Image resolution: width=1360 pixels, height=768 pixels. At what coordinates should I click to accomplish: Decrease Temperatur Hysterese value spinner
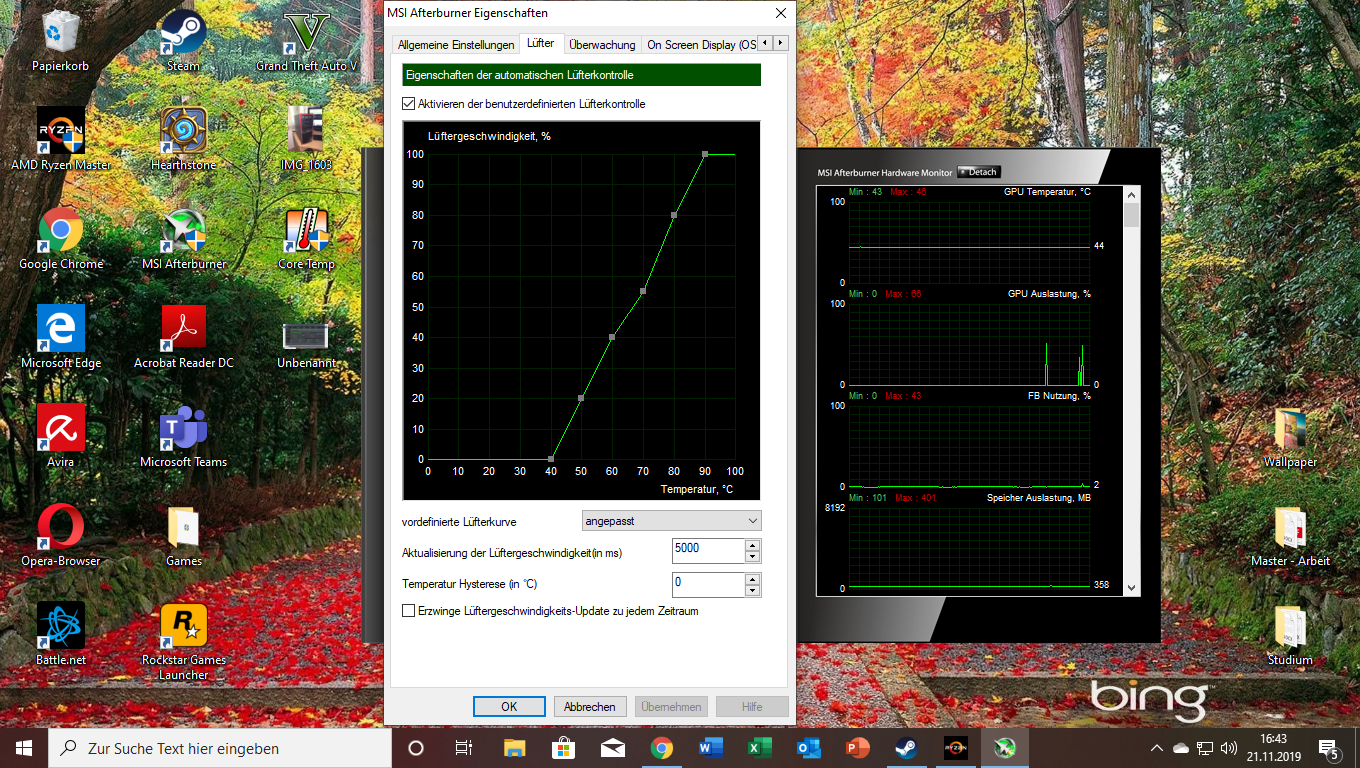(x=752, y=590)
